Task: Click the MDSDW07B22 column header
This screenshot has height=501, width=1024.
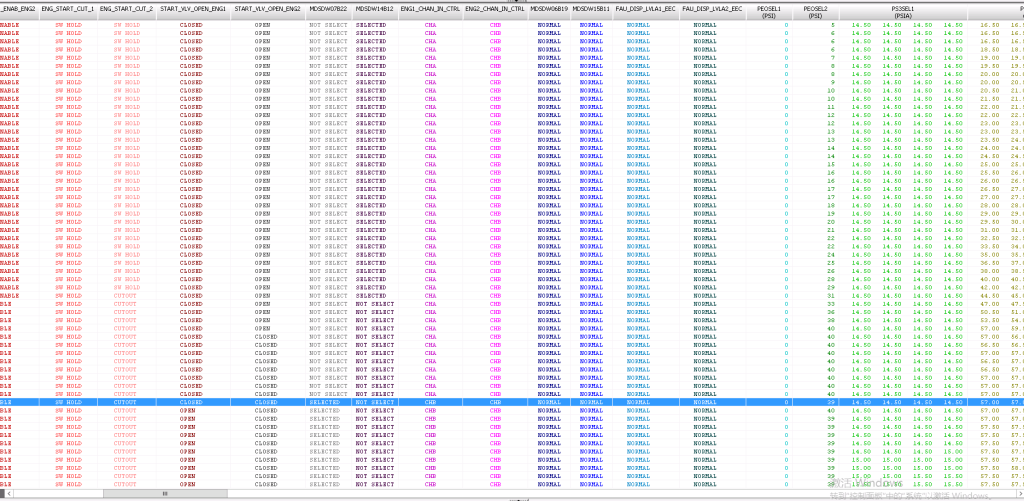Action: tap(328, 8)
